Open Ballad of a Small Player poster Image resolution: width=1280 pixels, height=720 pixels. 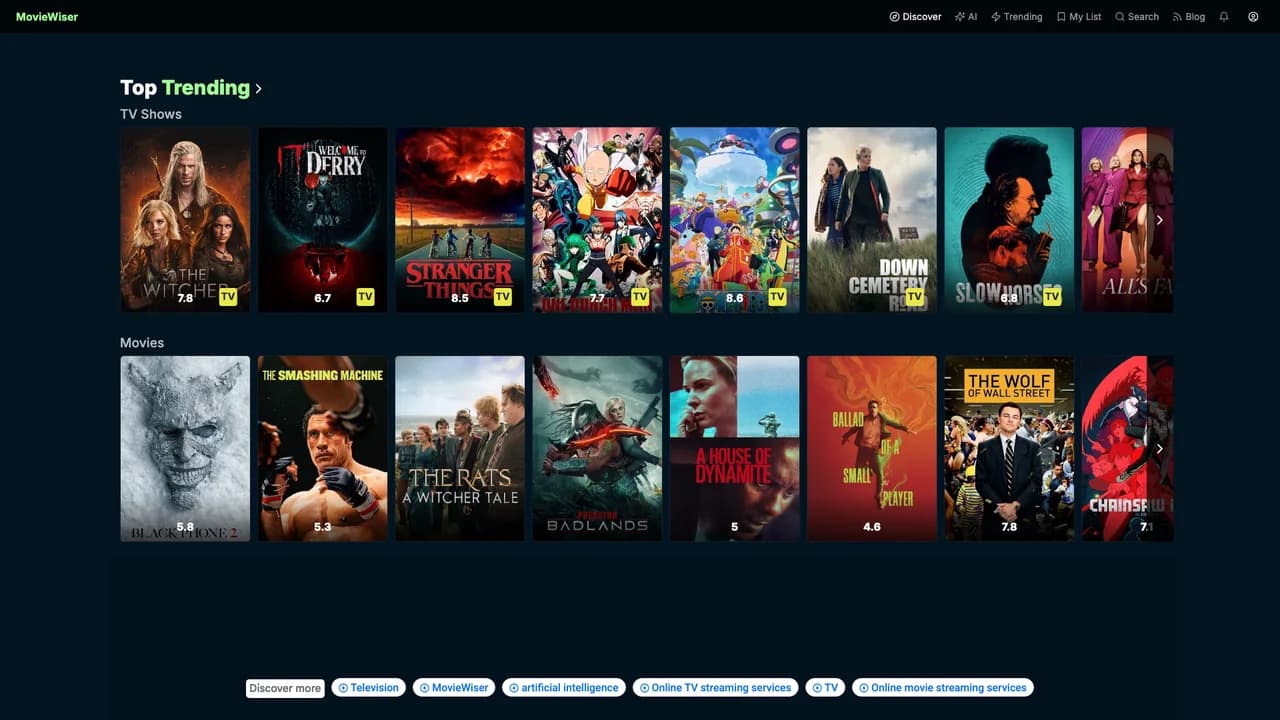872,449
